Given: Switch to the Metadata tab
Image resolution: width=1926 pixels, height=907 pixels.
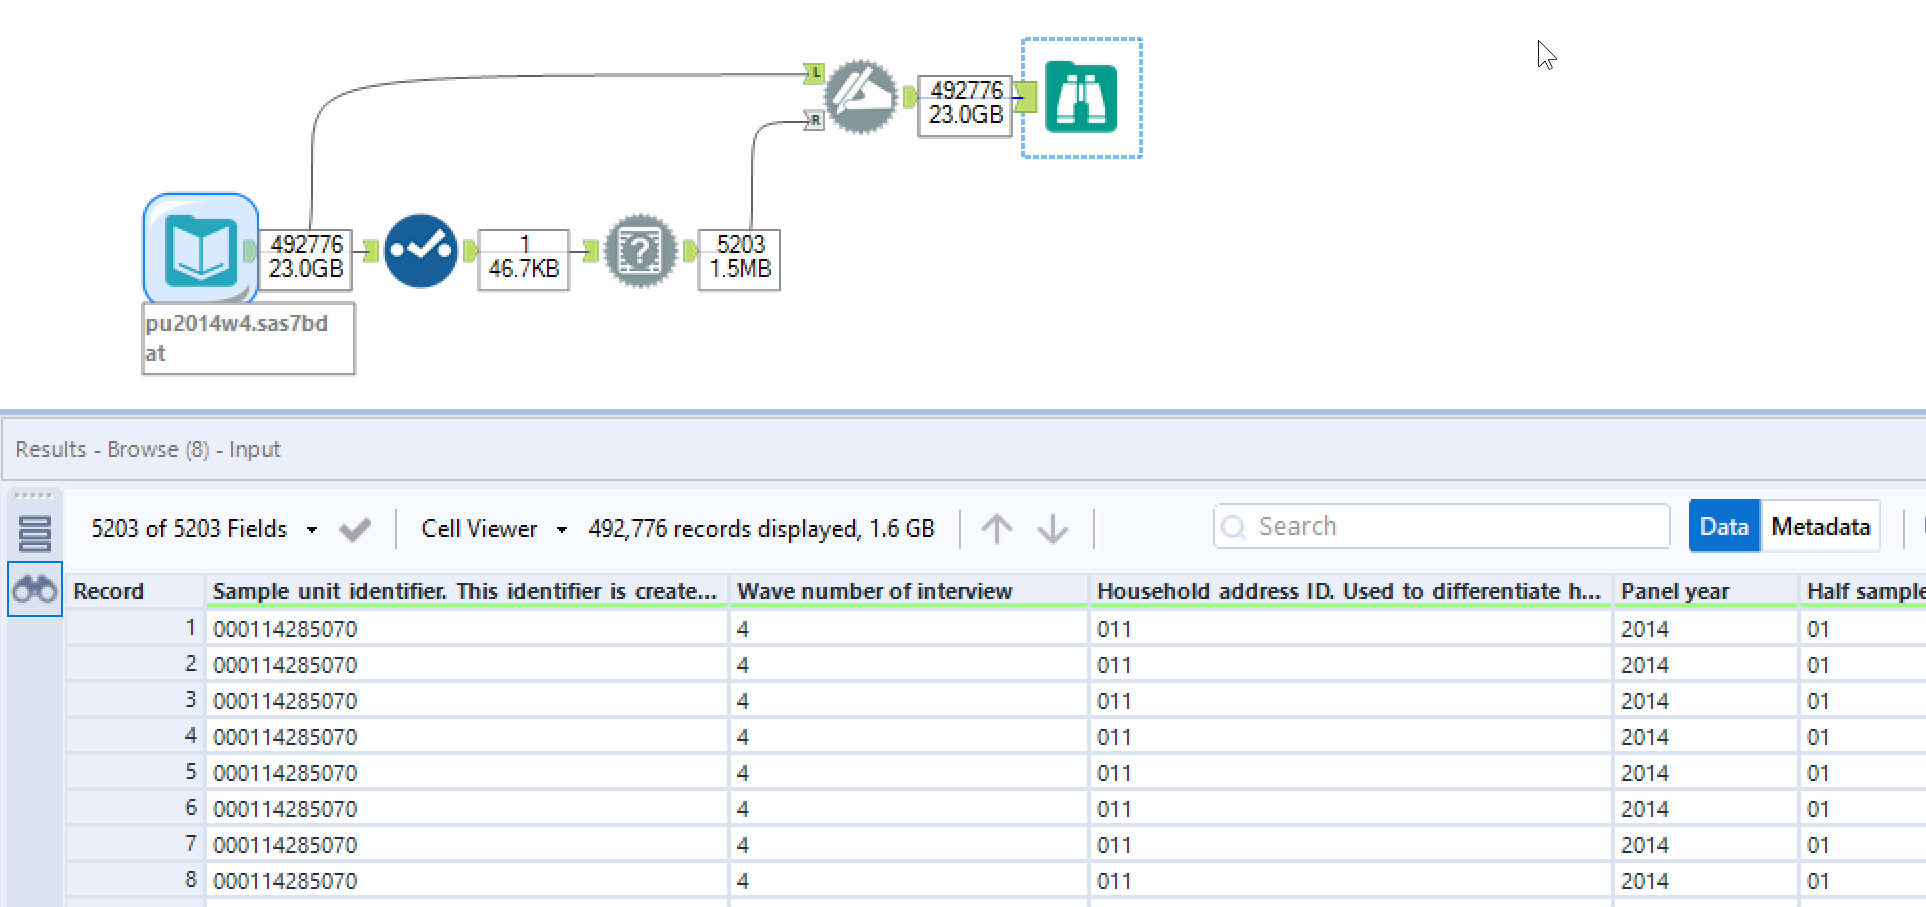Looking at the screenshot, I should coord(1819,525).
